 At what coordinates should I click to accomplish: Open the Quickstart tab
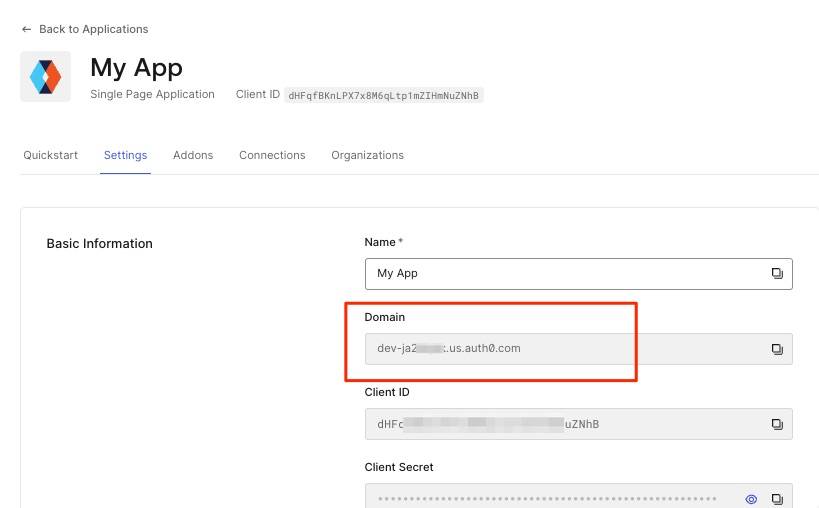point(50,155)
